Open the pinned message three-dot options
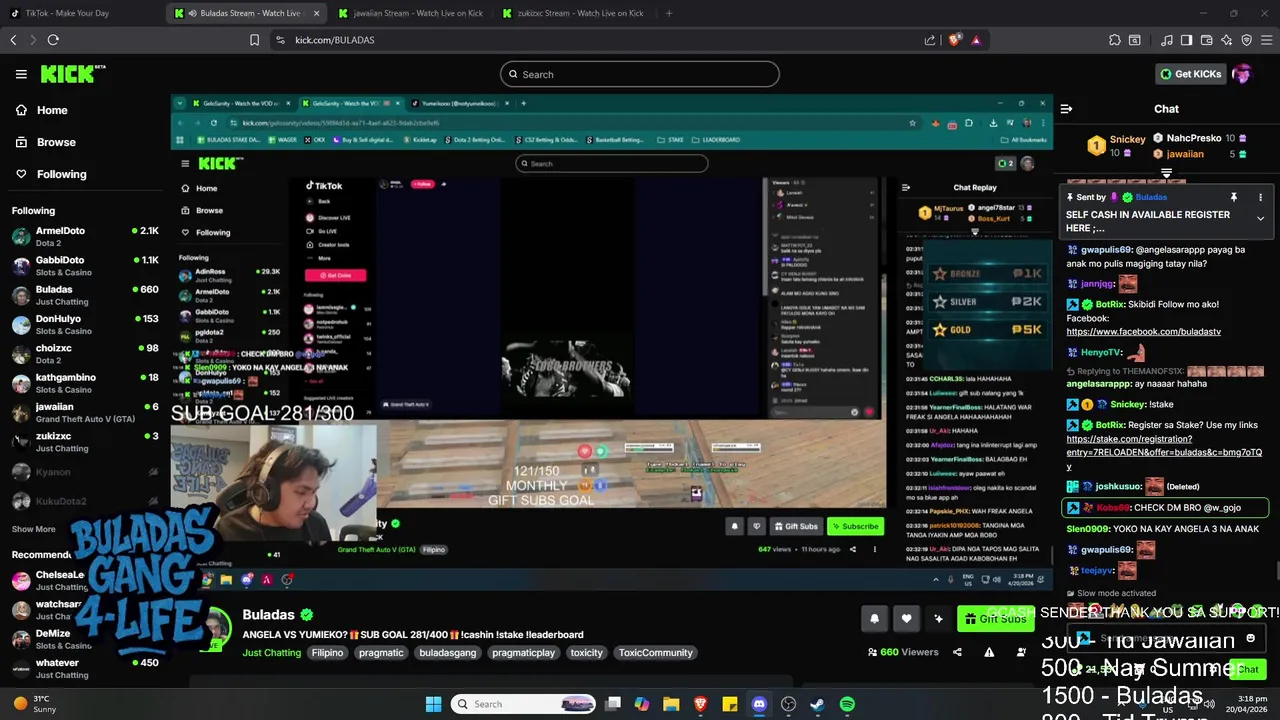Viewport: 1280px width, 720px height. pyautogui.click(x=1260, y=198)
